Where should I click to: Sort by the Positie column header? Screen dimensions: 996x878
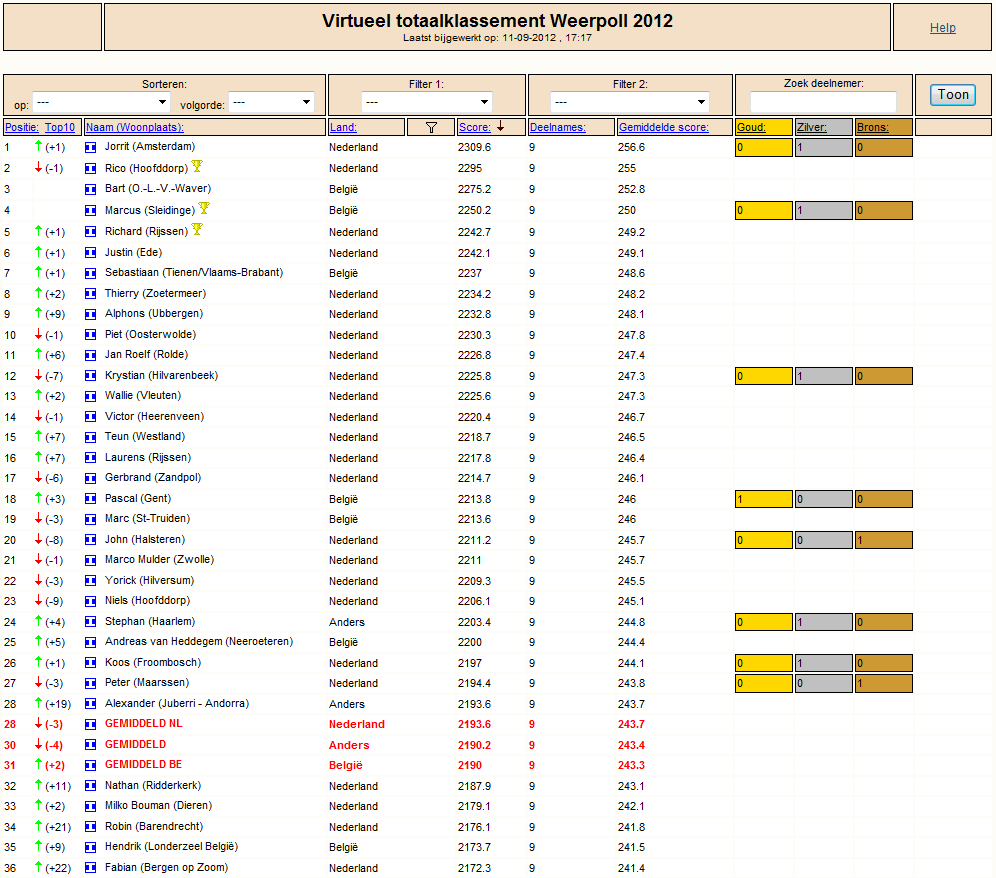(x=22, y=127)
